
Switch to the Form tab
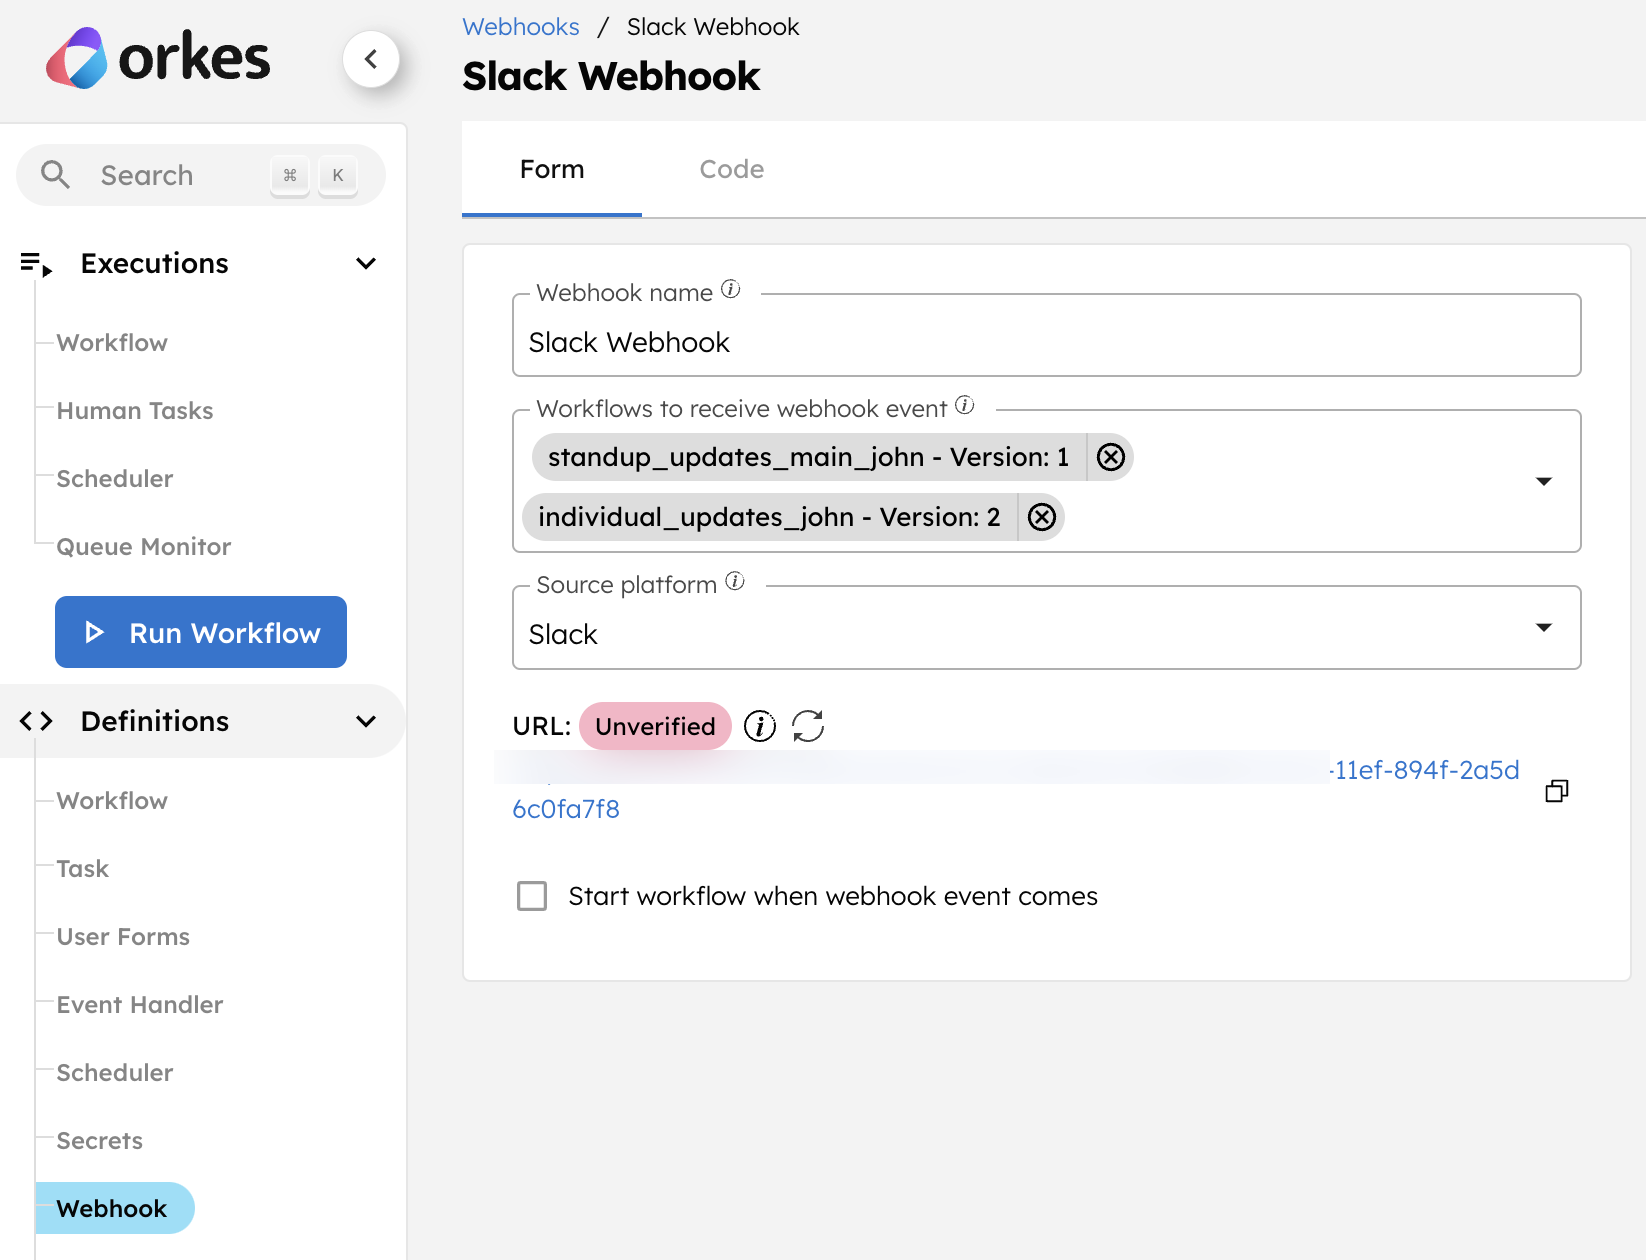[552, 169]
